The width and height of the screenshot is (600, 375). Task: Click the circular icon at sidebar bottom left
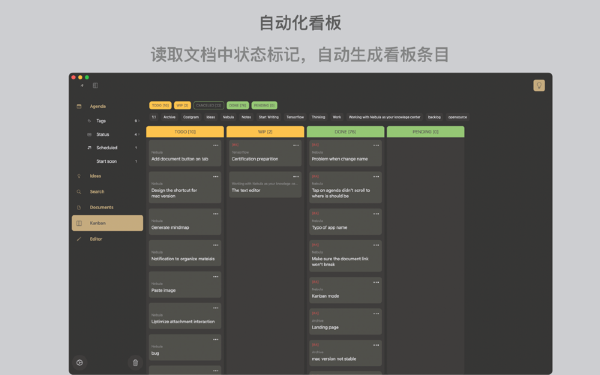80,362
